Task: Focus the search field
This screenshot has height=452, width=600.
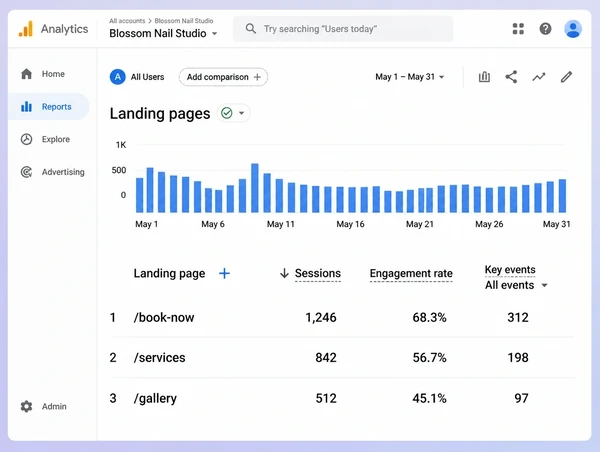Action: (x=343, y=29)
